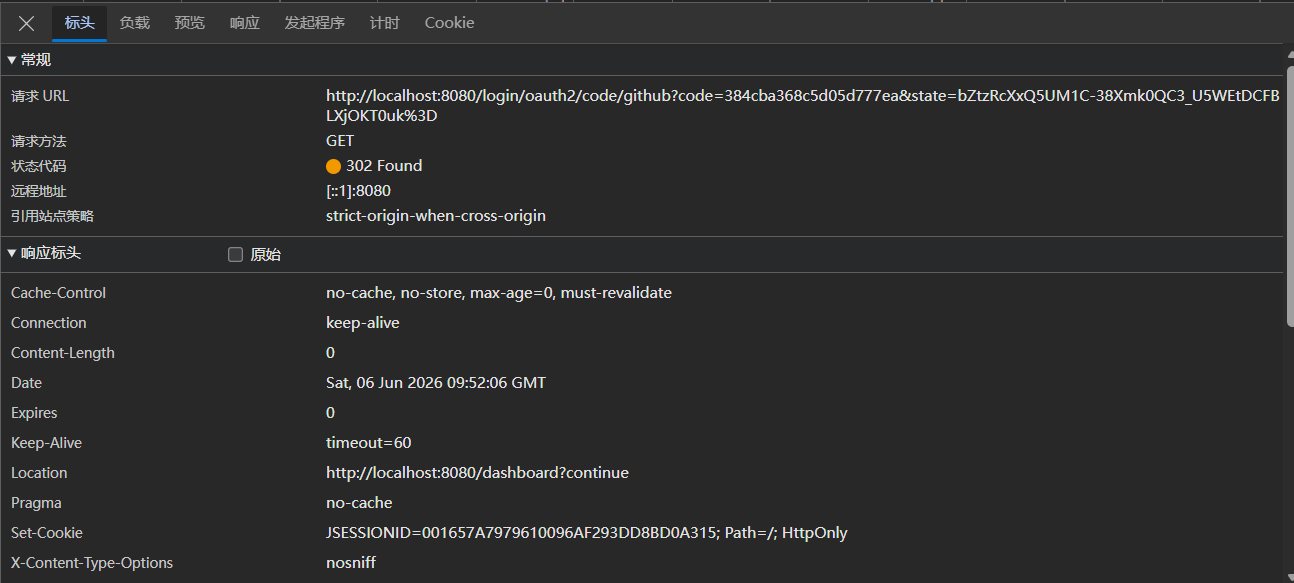Select the no-cache Pragma value
This screenshot has height=583, width=1294.
click(x=359, y=503)
